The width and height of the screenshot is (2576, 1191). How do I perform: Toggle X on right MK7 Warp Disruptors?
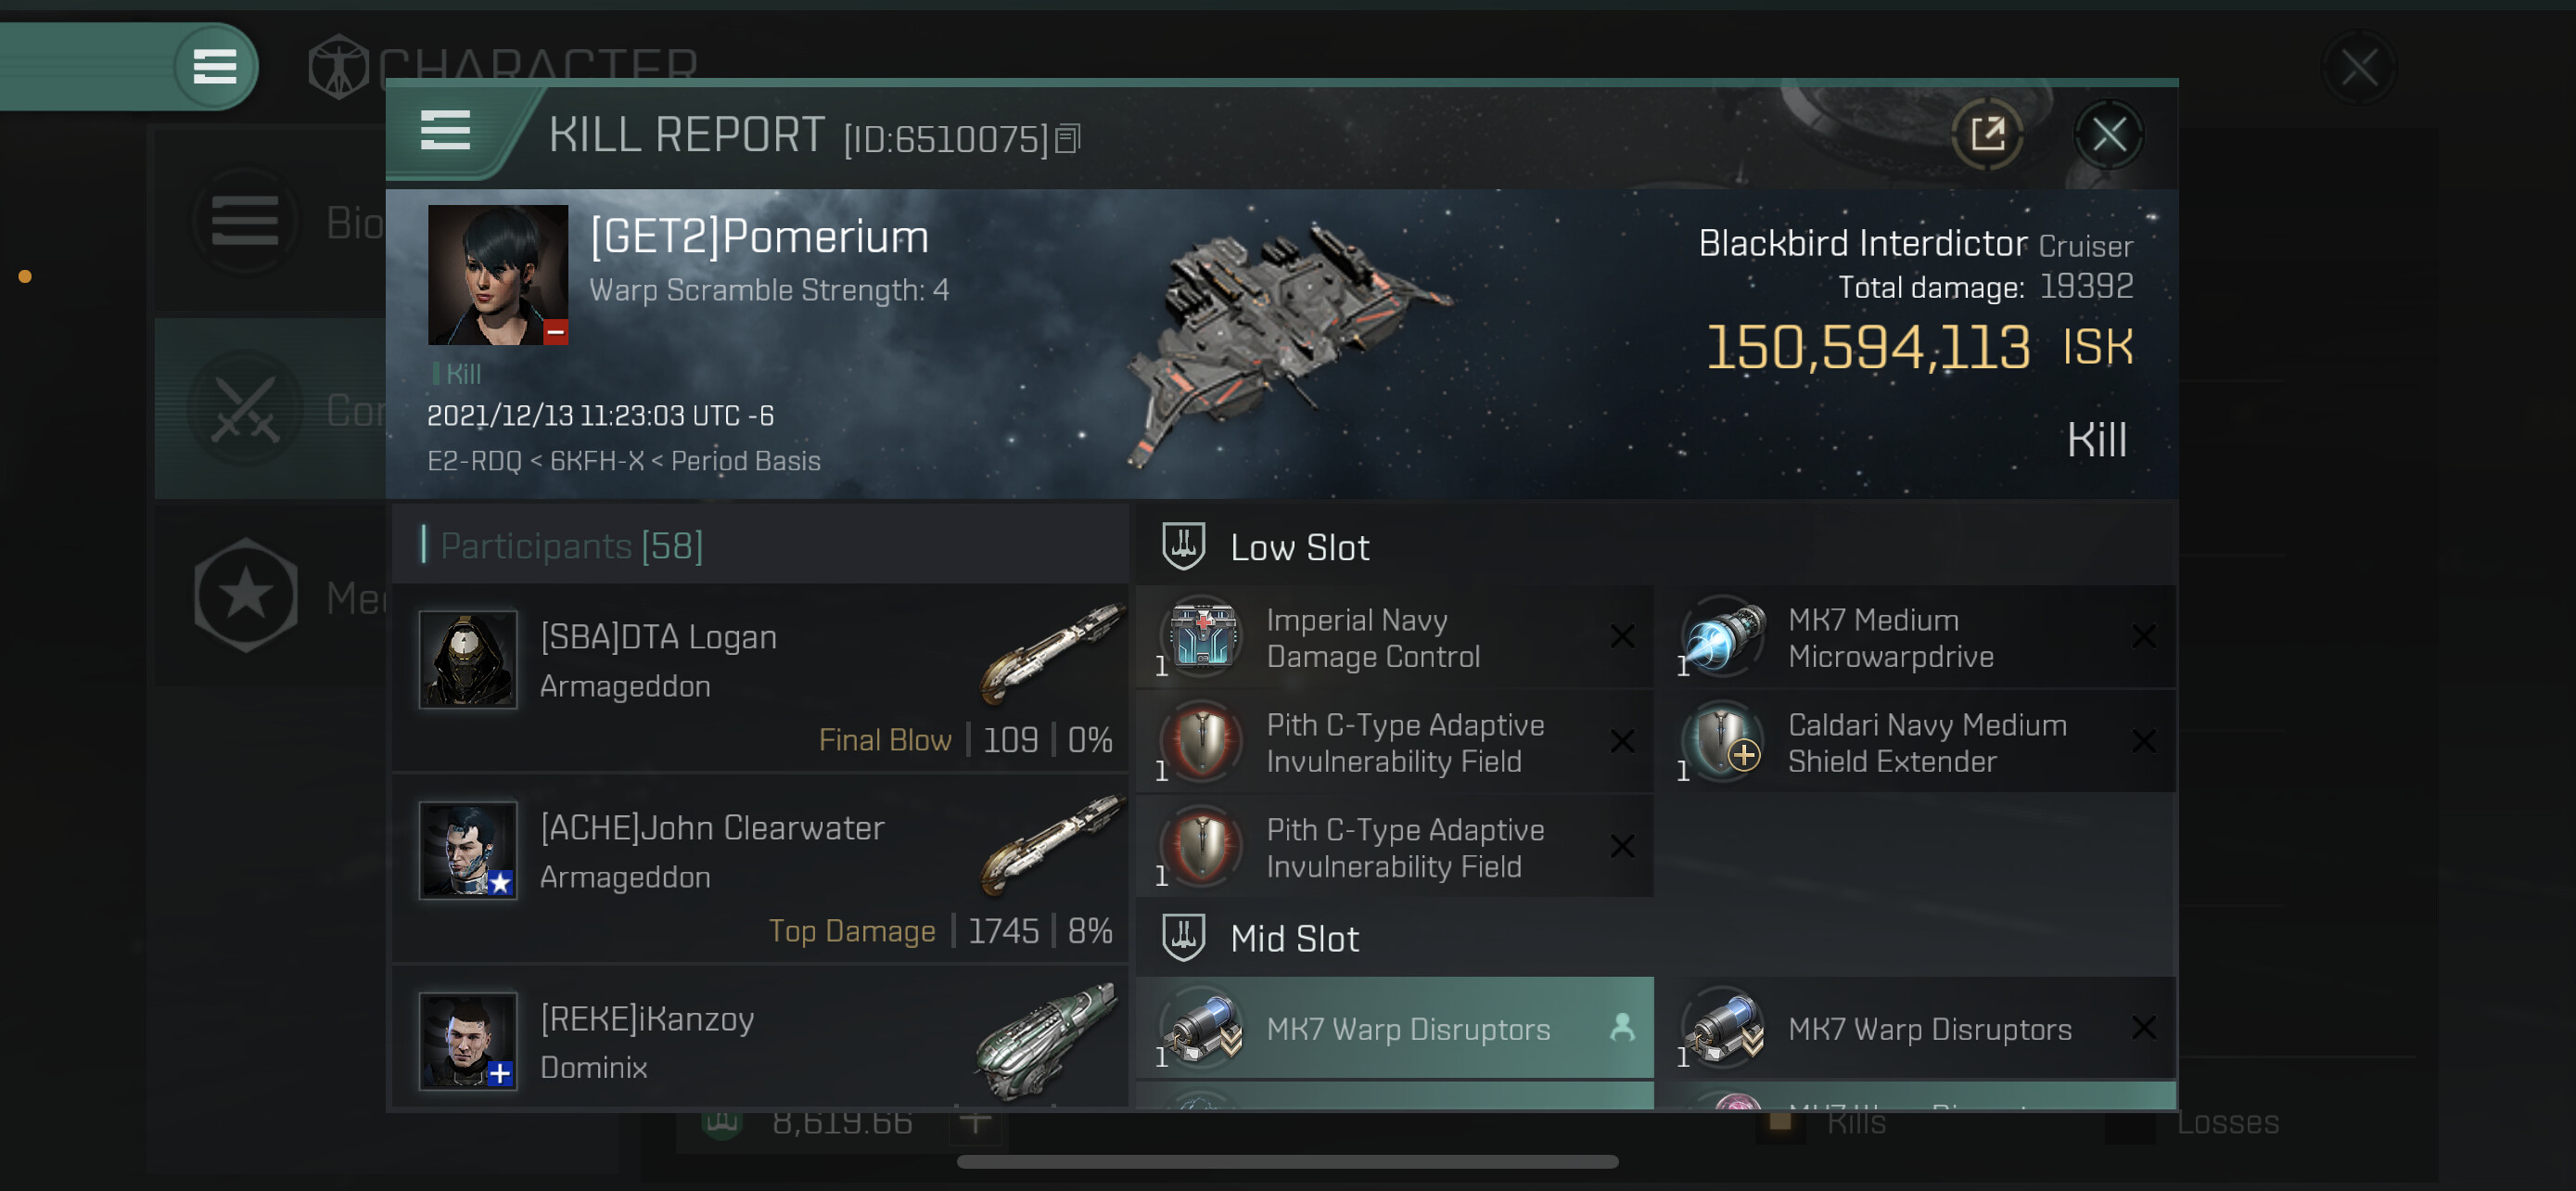[2143, 1028]
